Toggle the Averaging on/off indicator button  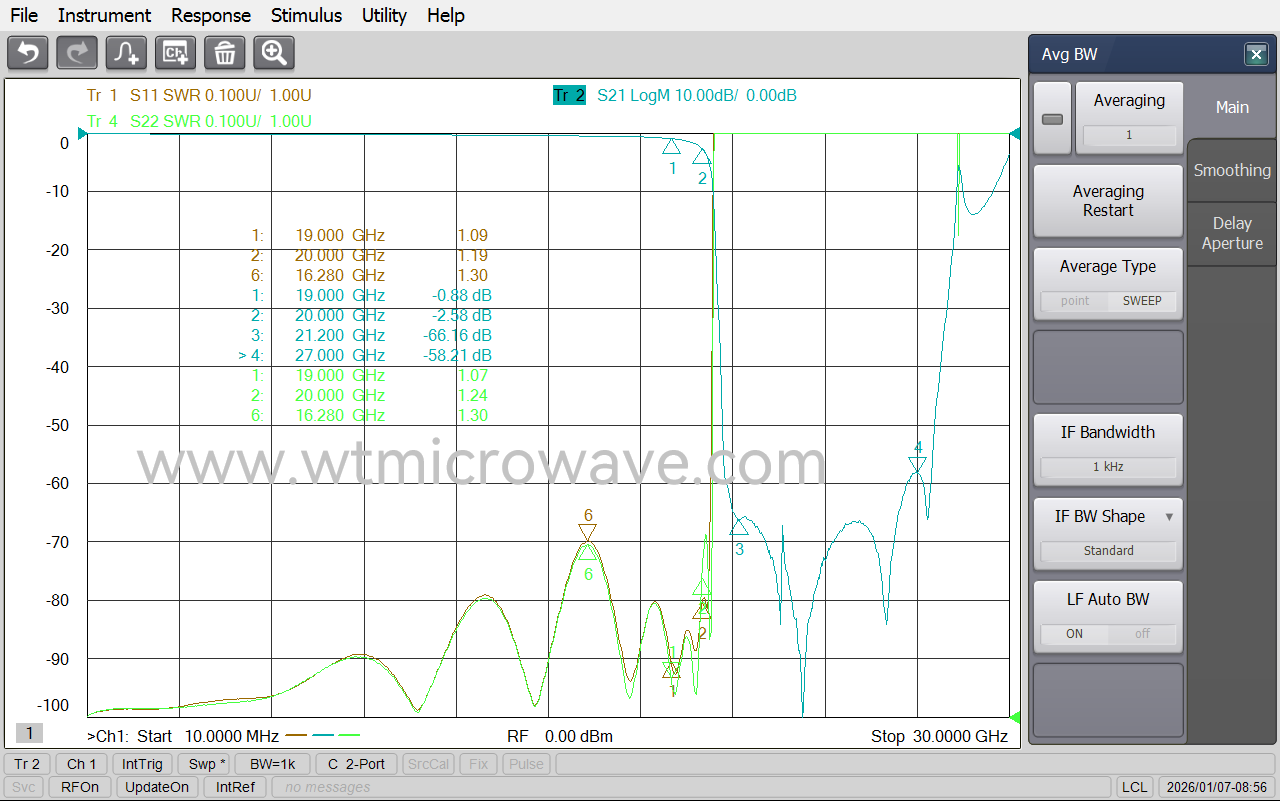(x=1052, y=119)
